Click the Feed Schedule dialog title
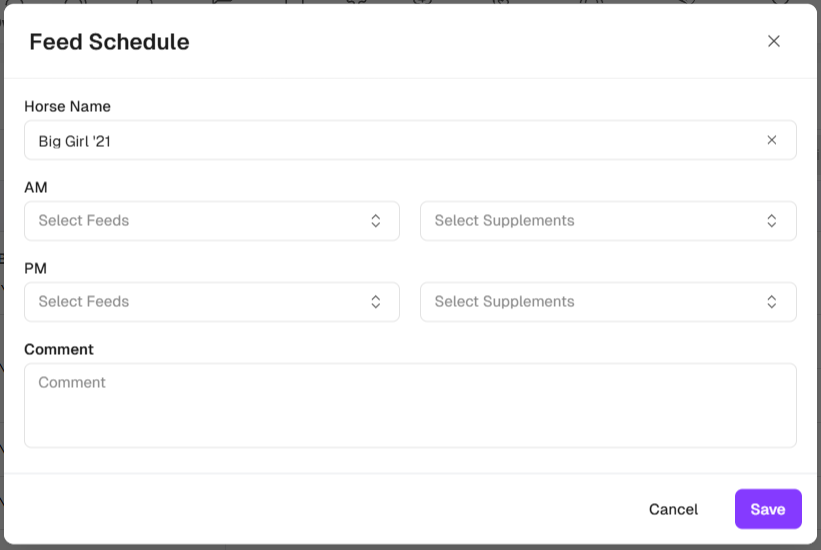Screen dimensions: 821x550 (x=109, y=42)
